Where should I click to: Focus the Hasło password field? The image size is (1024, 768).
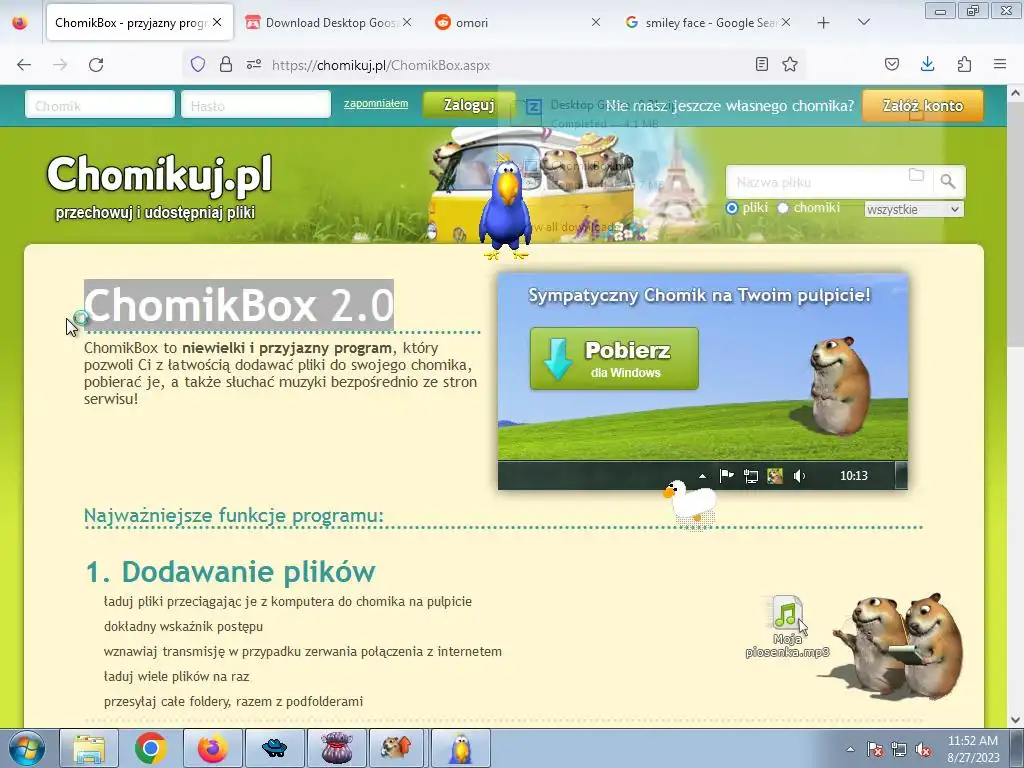tap(256, 104)
